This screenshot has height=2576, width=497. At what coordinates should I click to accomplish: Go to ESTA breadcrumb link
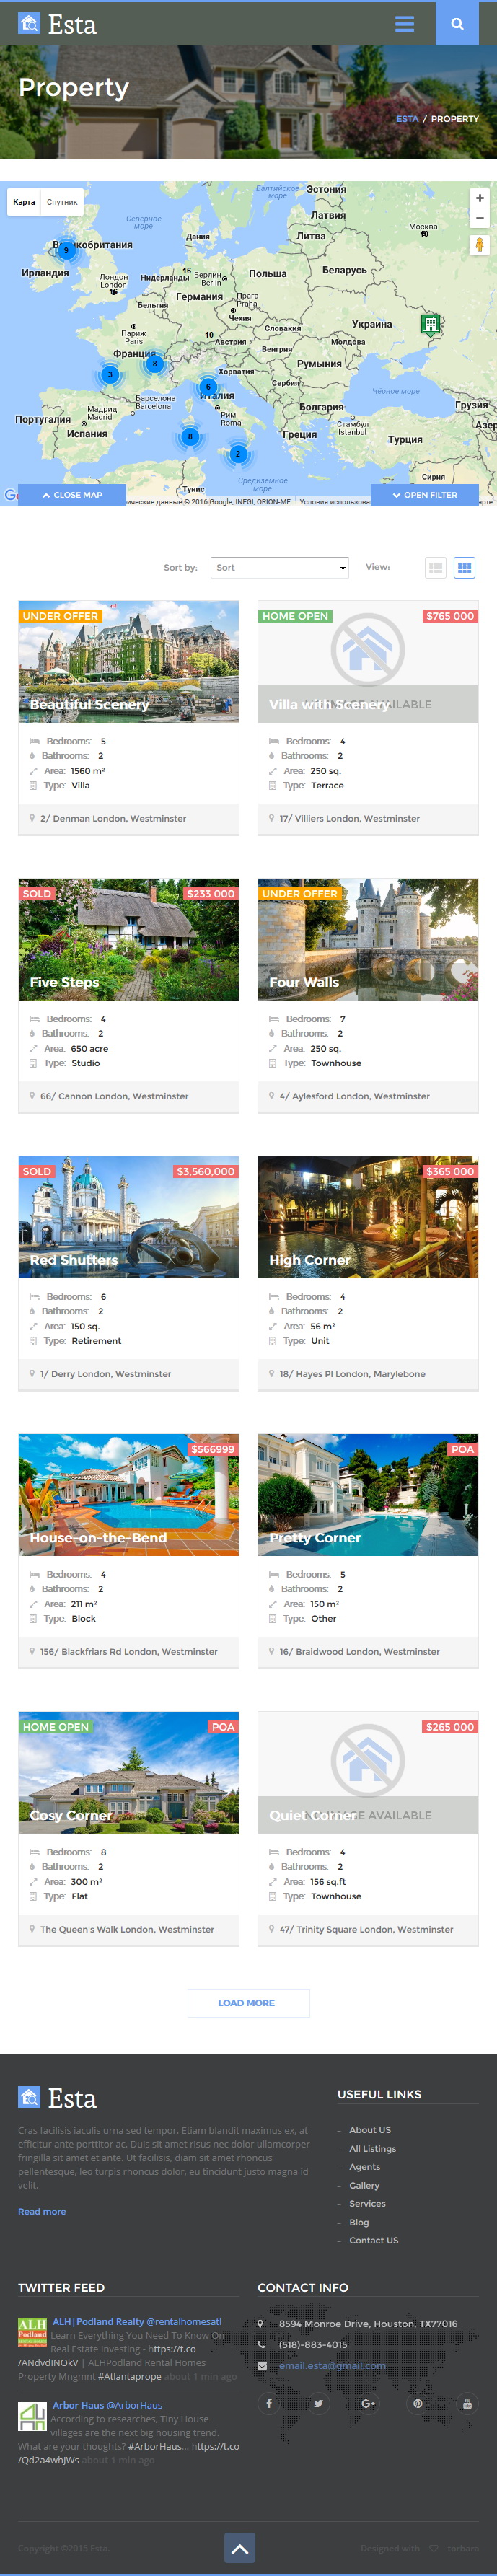[407, 119]
